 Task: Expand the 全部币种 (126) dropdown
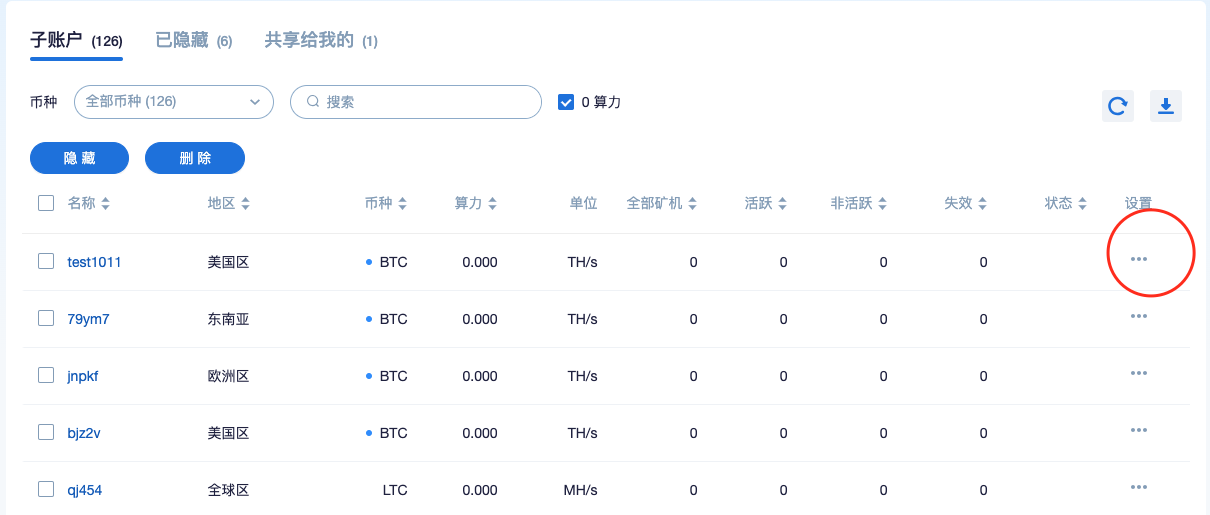pyautogui.click(x=174, y=102)
